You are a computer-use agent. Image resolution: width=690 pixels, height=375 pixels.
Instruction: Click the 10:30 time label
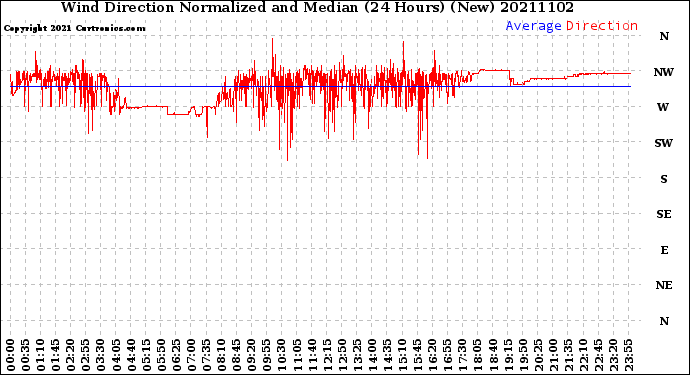click(x=282, y=355)
